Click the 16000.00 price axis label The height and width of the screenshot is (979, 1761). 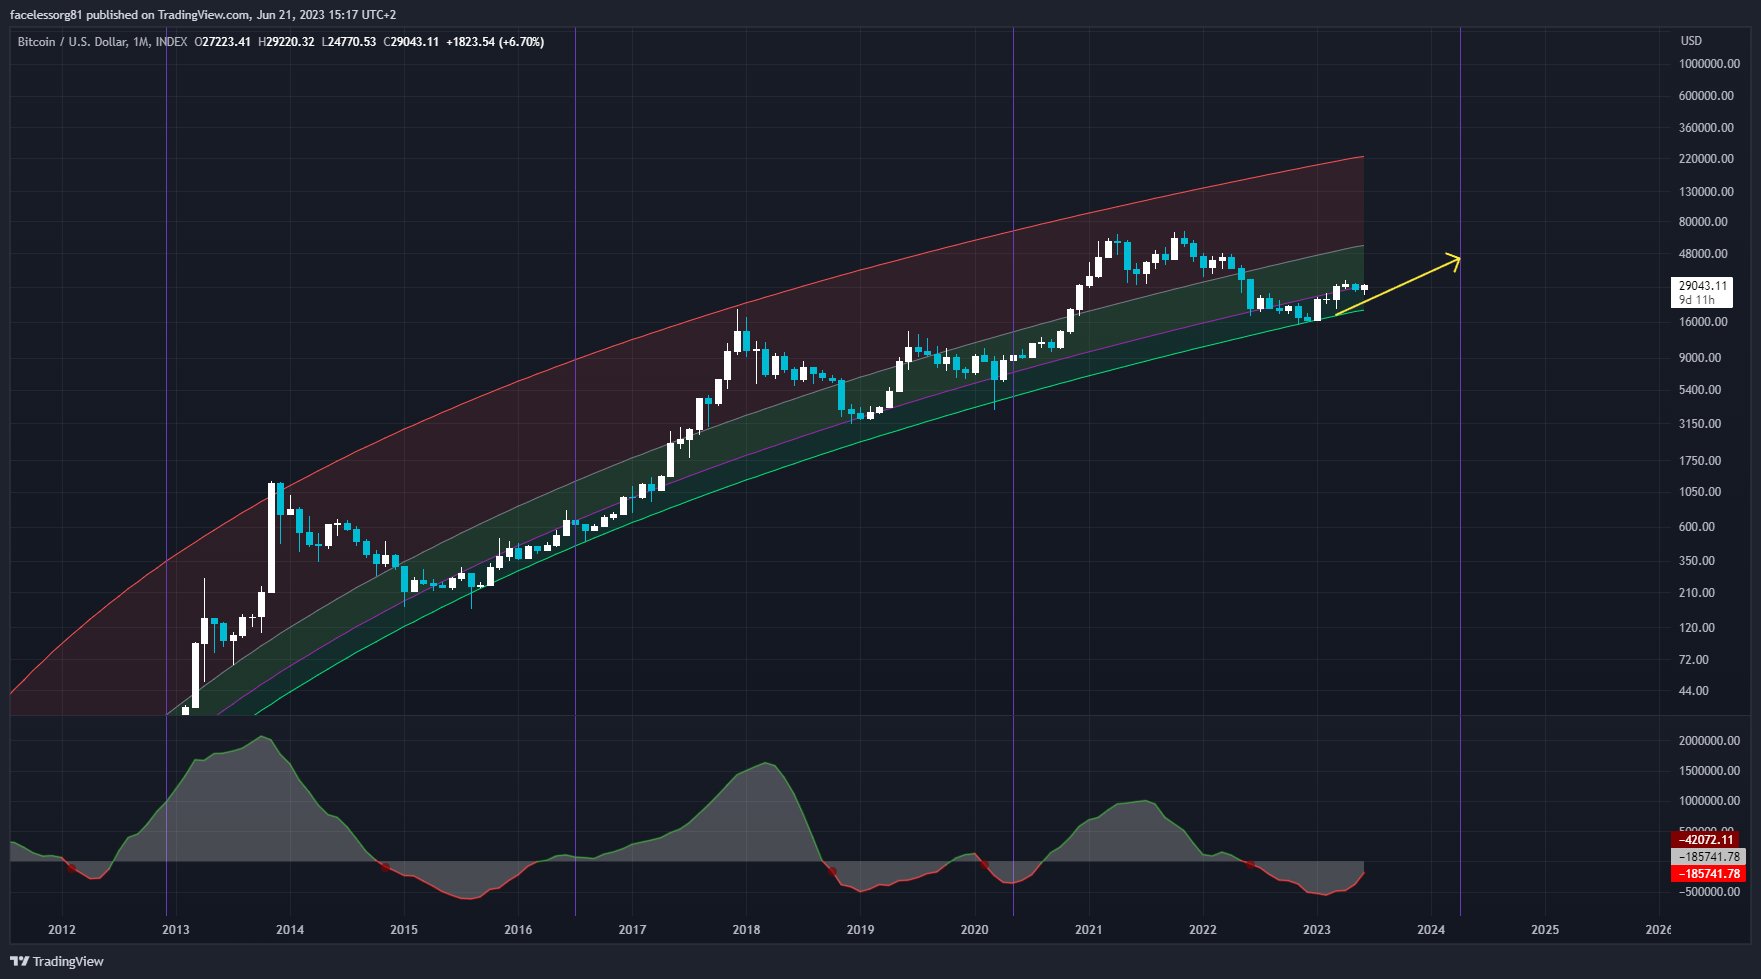pos(1703,322)
